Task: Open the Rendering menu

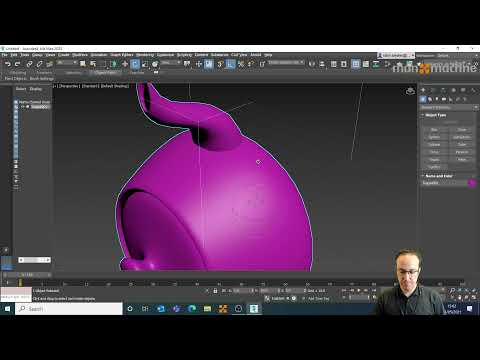Action: coord(145,55)
